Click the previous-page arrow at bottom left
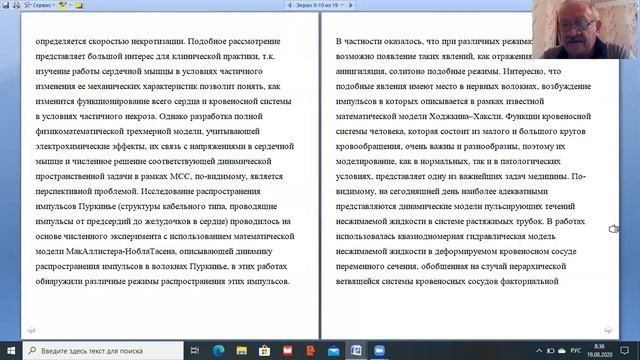 (31, 330)
